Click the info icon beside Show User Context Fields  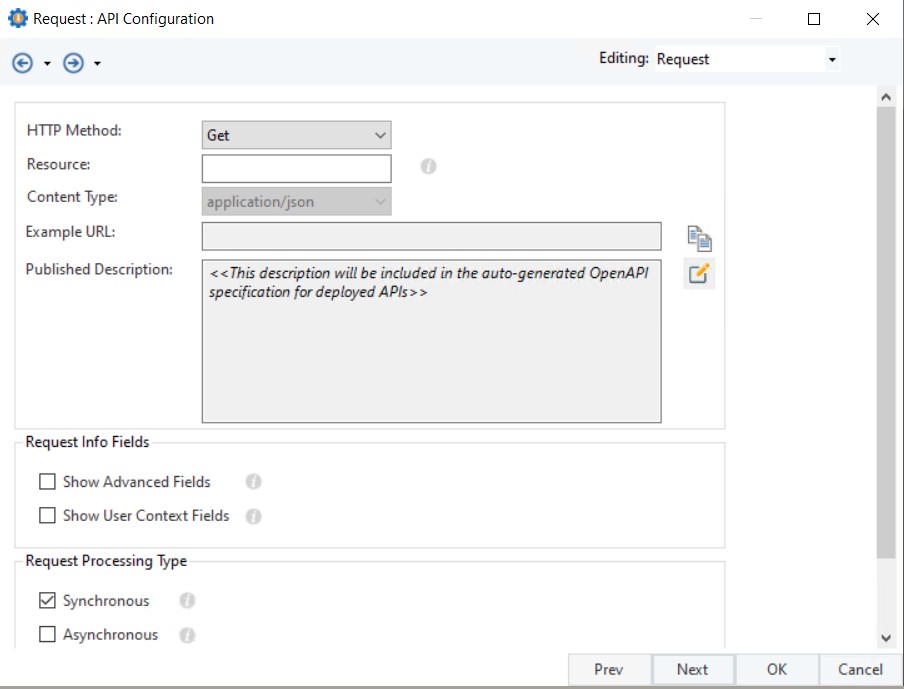tap(254, 516)
